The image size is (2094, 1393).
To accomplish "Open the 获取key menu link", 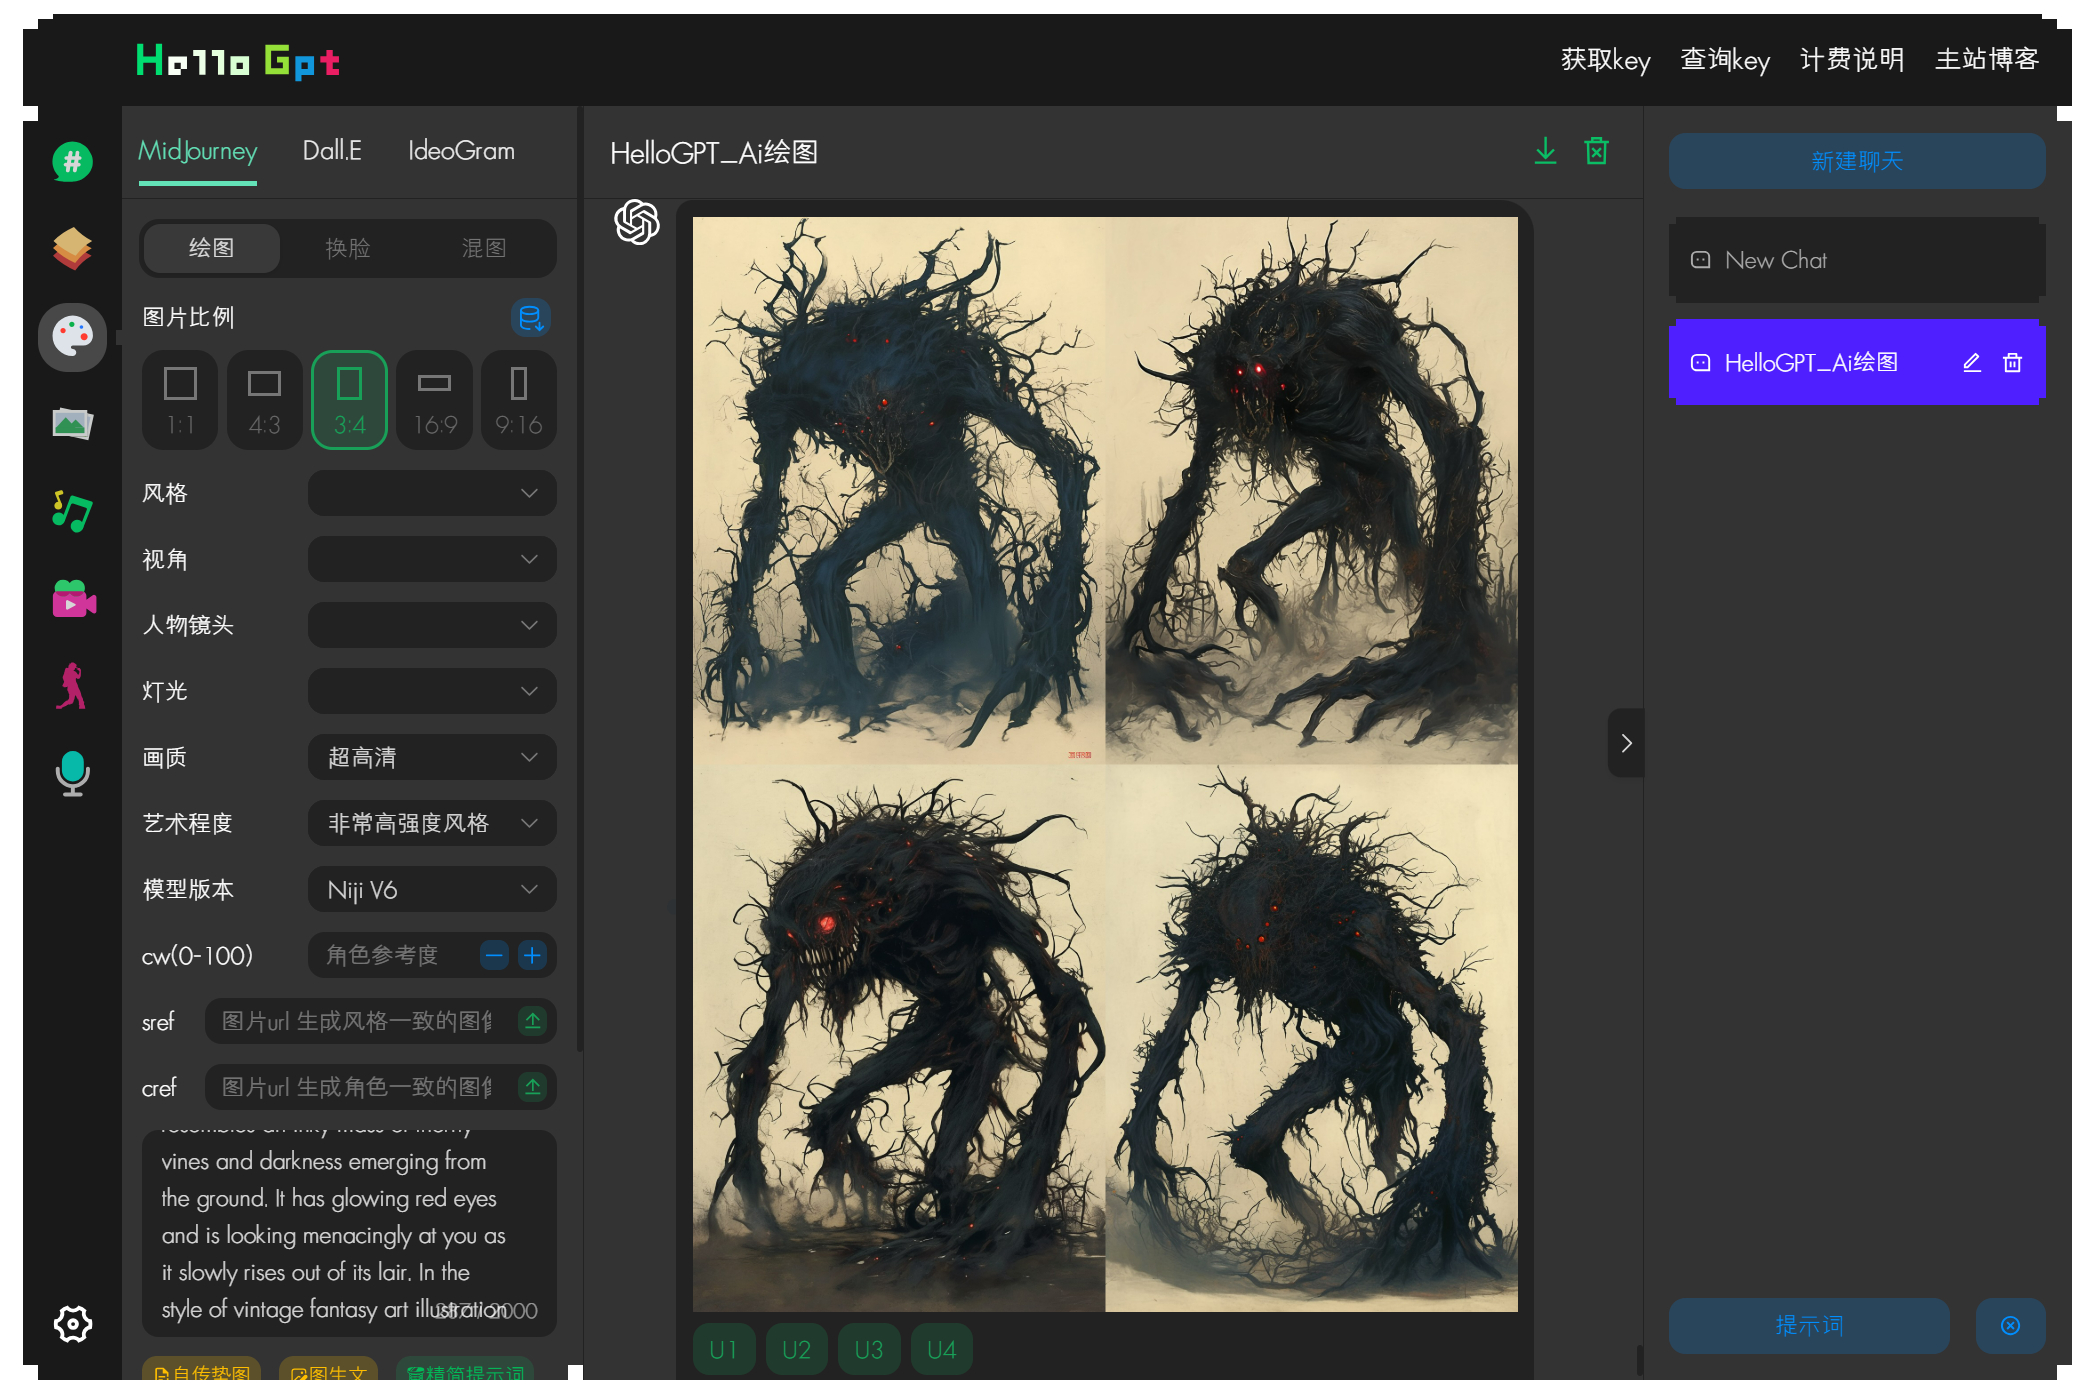I will [1605, 60].
